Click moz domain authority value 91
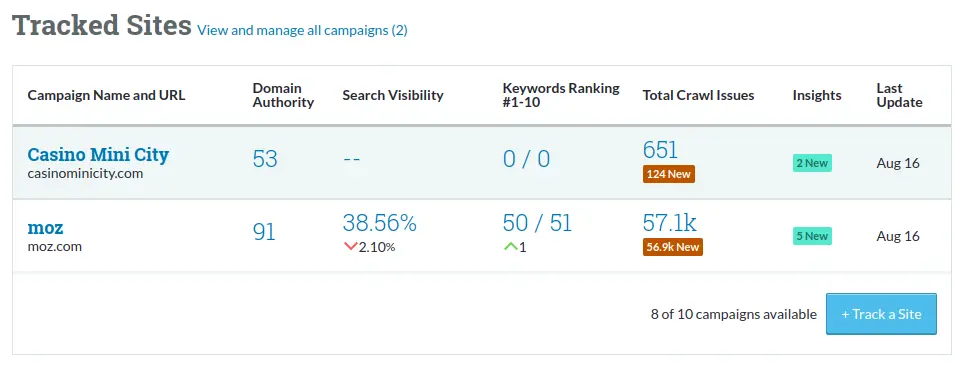The height and width of the screenshot is (367, 955). click(264, 232)
